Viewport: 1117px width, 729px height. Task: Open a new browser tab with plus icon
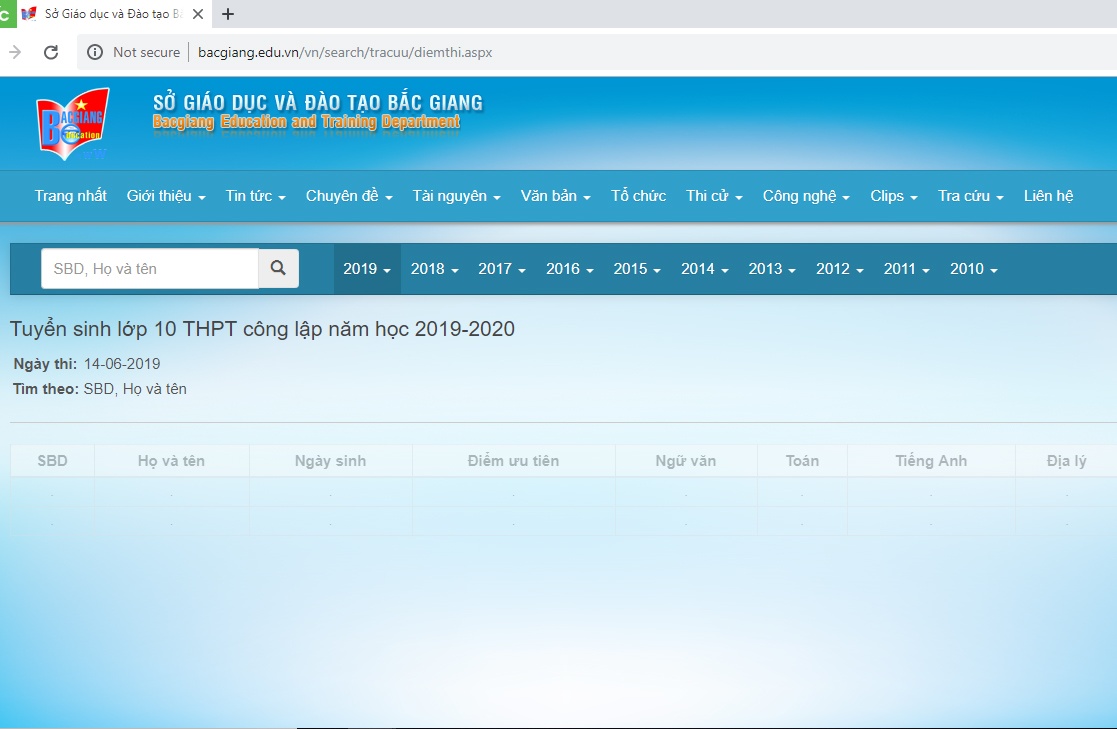point(230,14)
